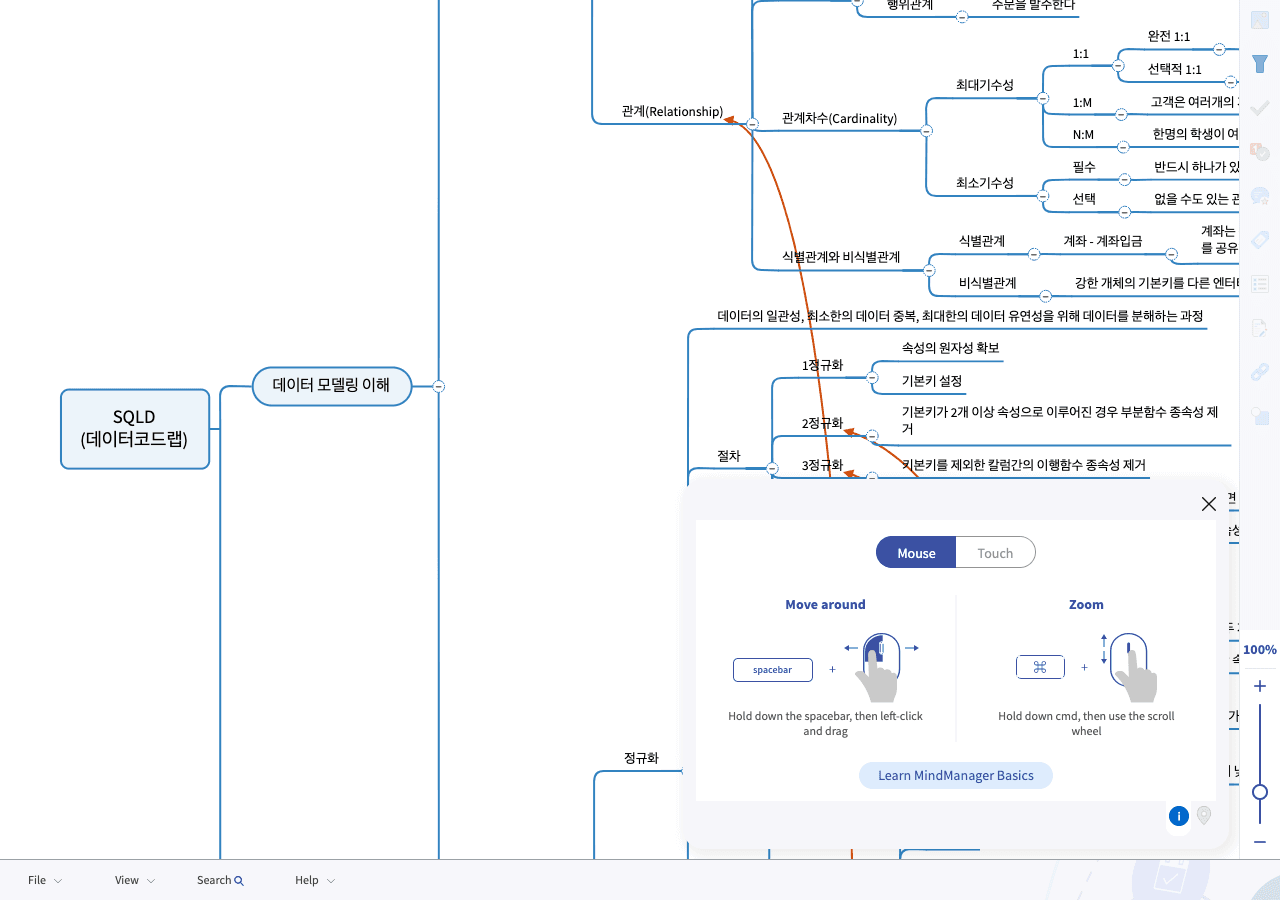Select the Hyperlinks panel icon
Image resolution: width=1280 pixels, height=900 pixels.
1259,371
